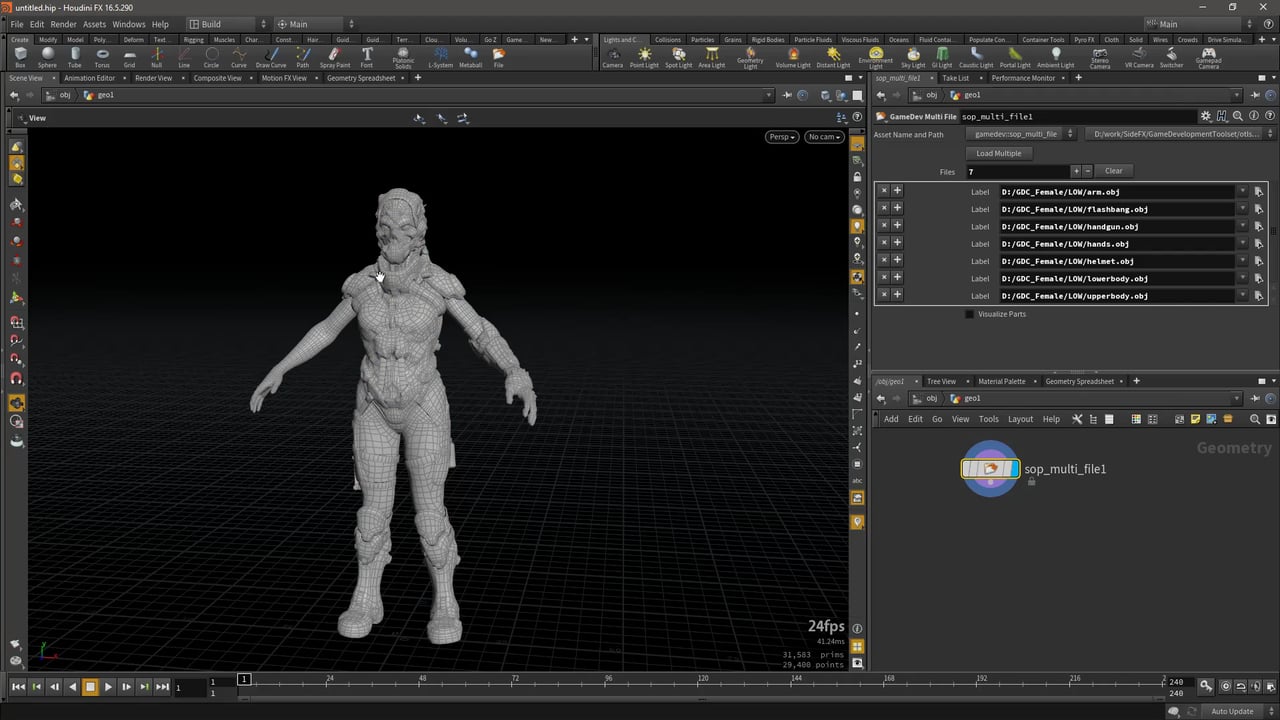Click the Load Multiple button
Screen dimensions: 1280x720
click(998, 153)
